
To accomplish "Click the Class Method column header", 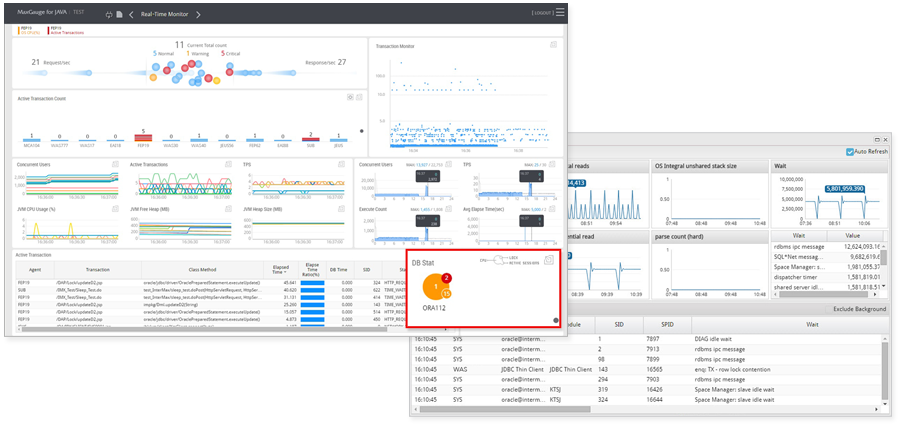I will point(203,269).
